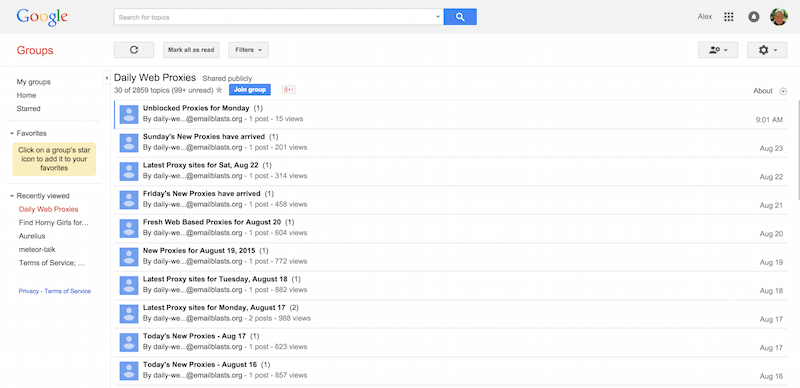Click Mark all as read button
This screenshot has width=800, height=388.
point(191,50)
